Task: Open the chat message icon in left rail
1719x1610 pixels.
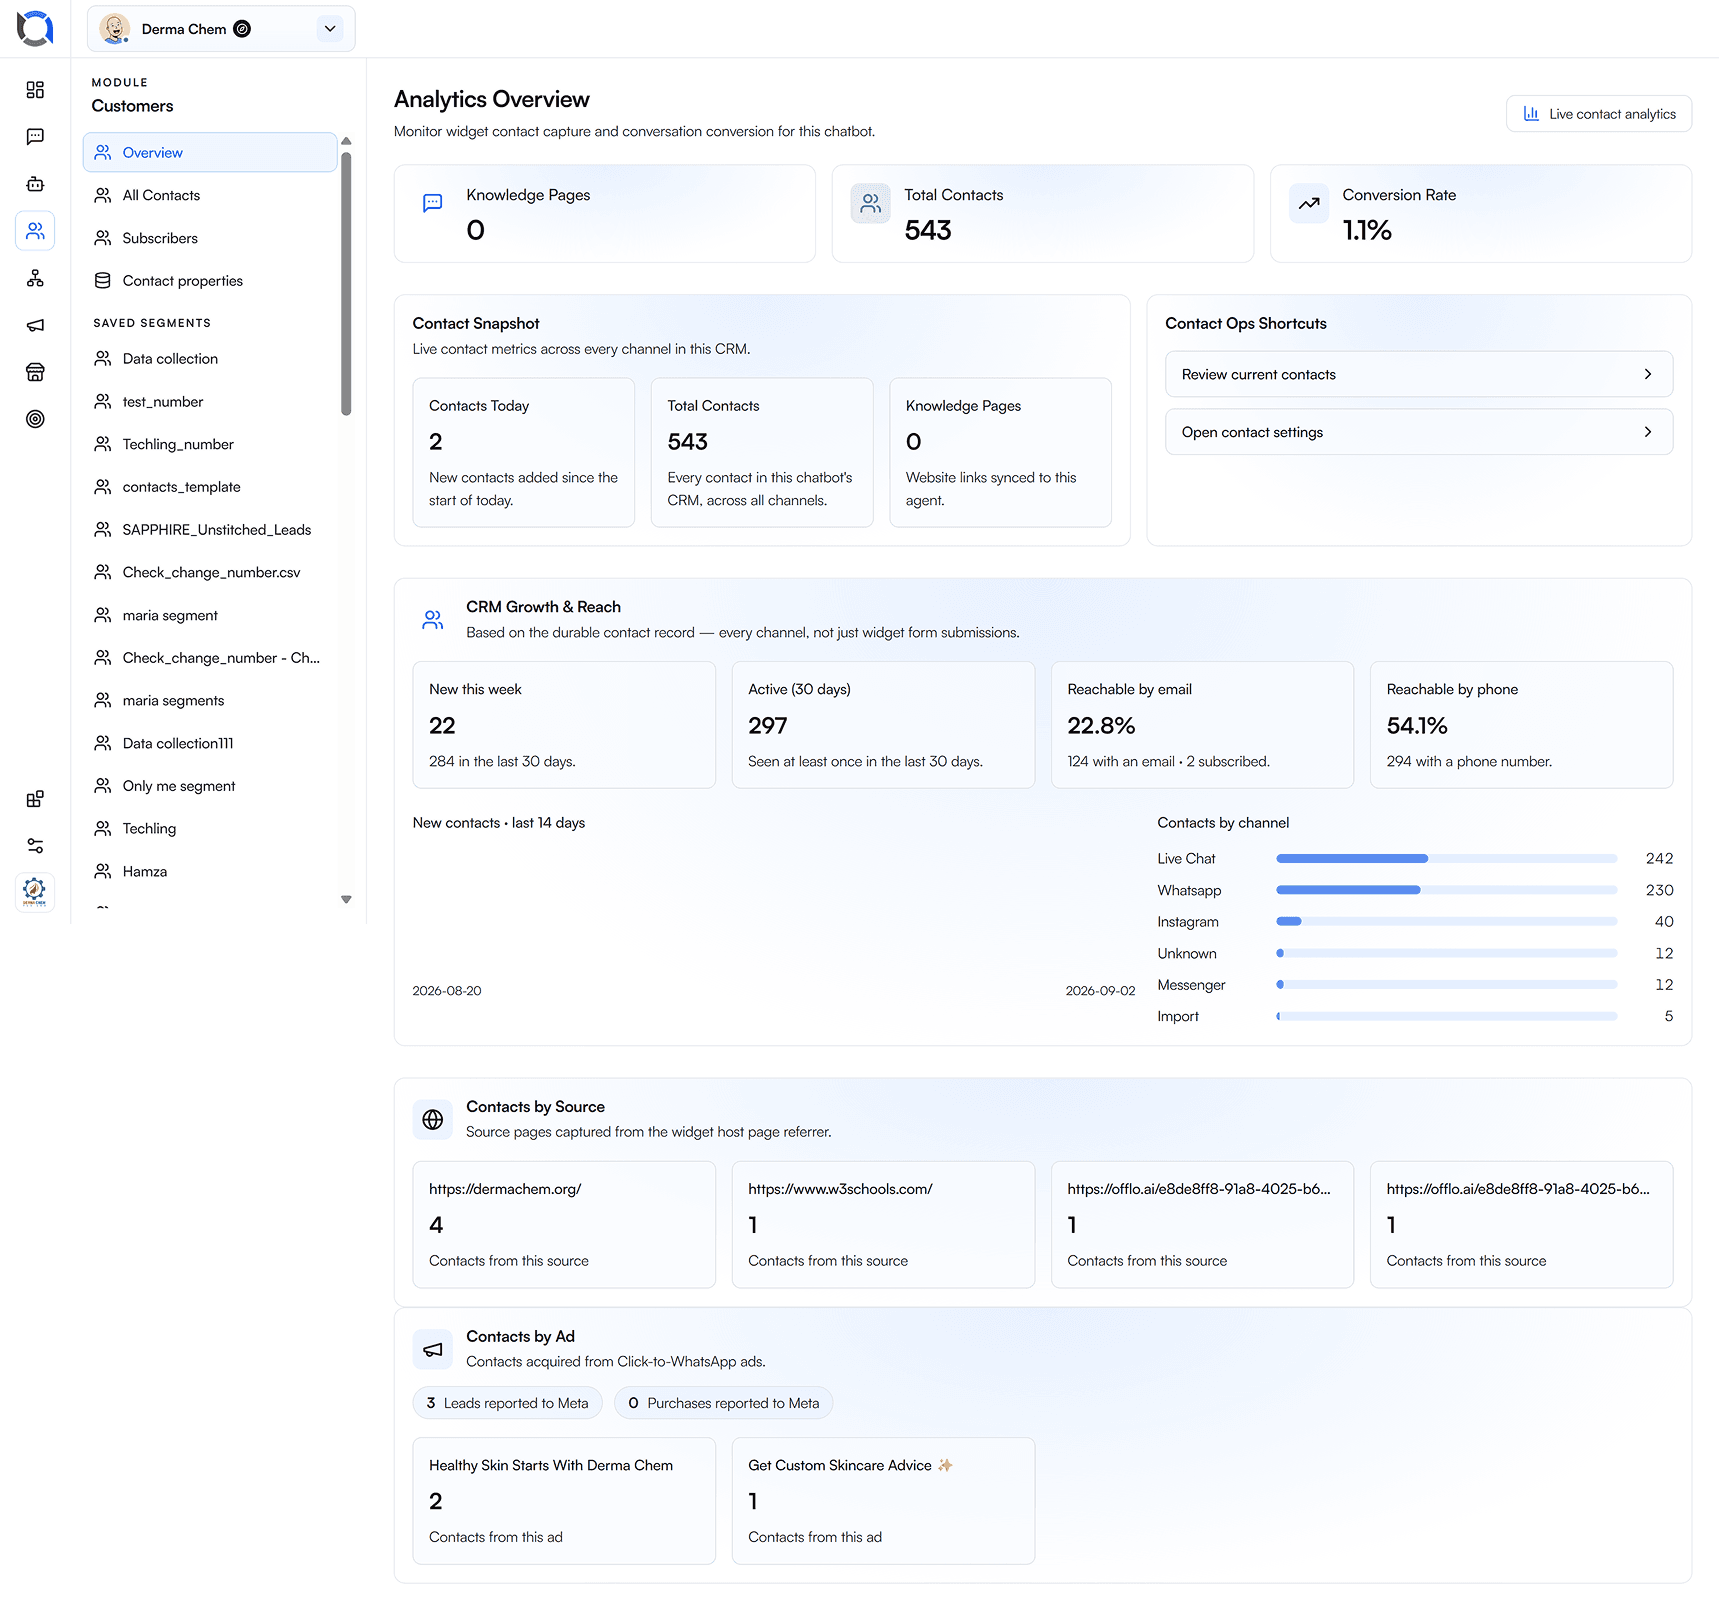Action: pos(35,137)
